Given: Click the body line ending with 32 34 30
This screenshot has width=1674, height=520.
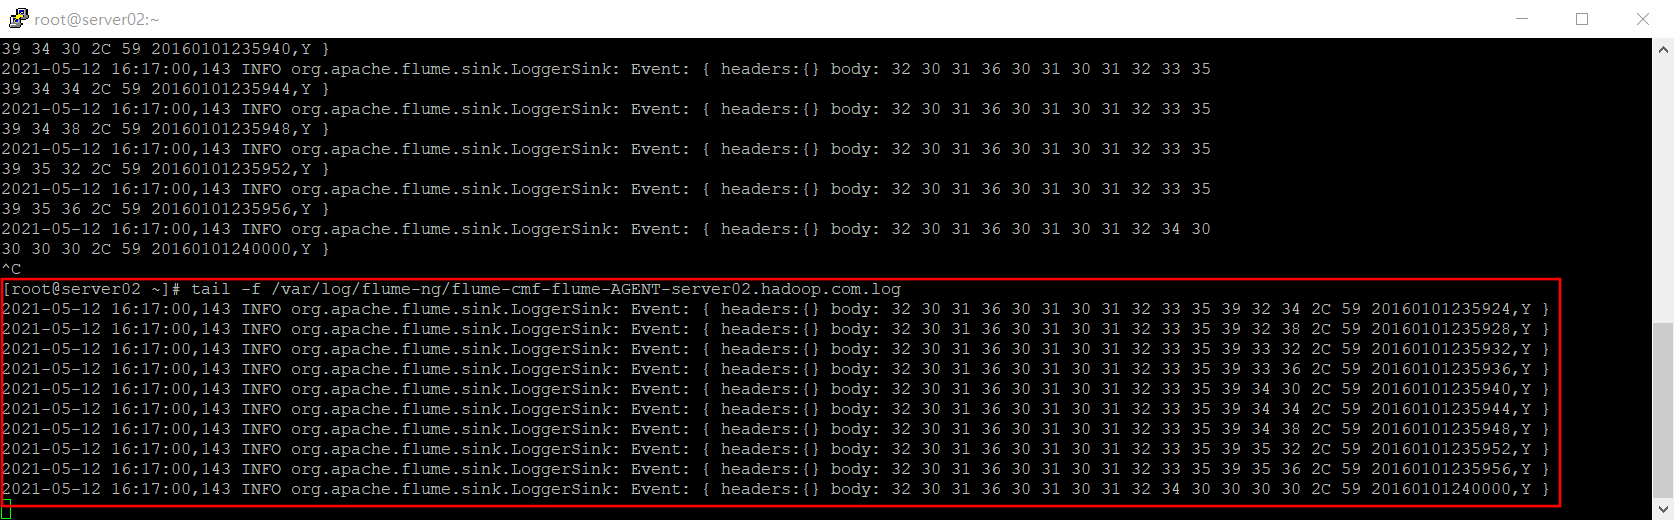Looking at the screenshot, I should [606, 229].
